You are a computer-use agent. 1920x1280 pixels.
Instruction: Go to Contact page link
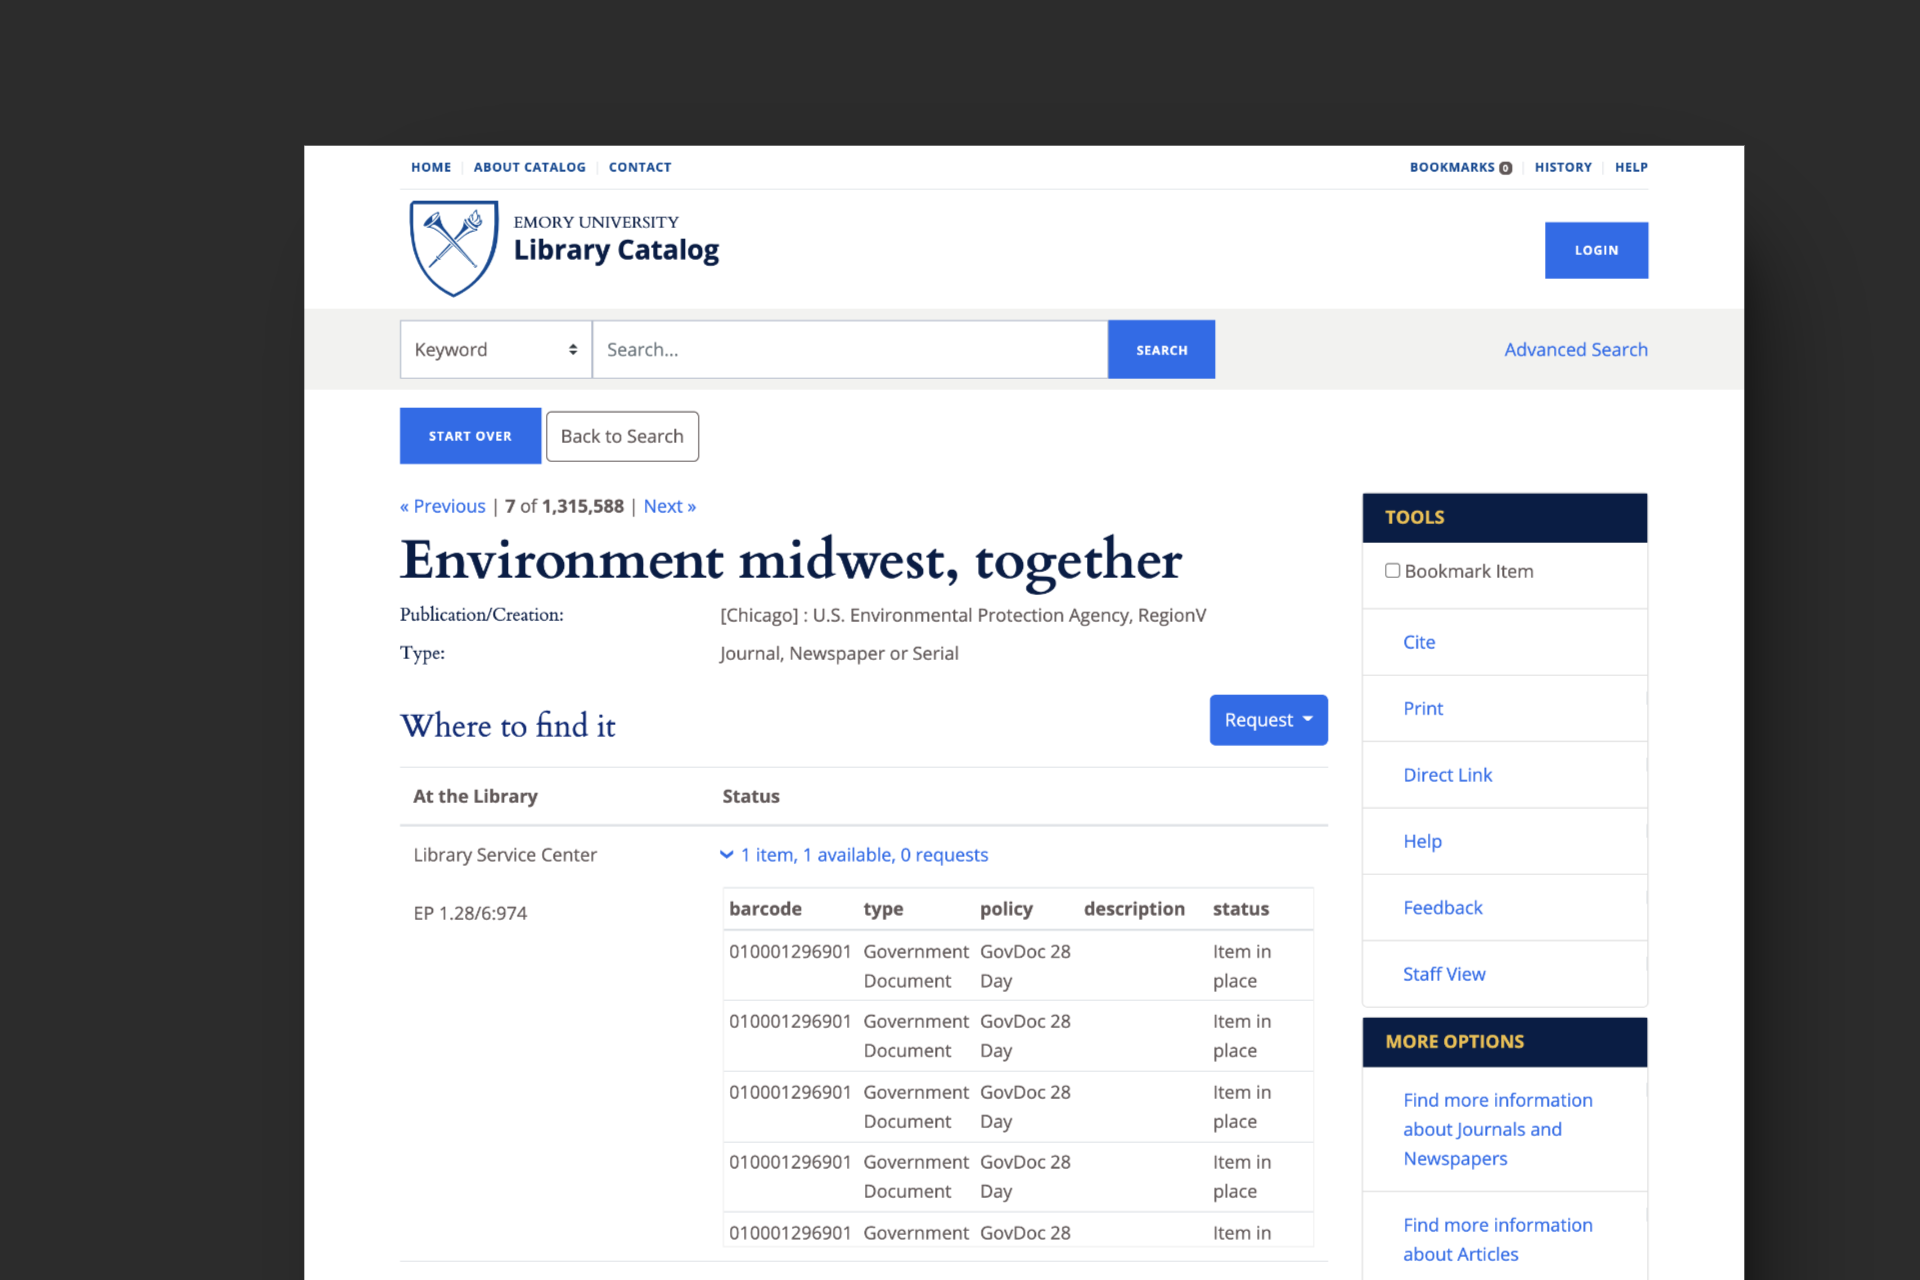pyautogui.click(x=640, y=167)
